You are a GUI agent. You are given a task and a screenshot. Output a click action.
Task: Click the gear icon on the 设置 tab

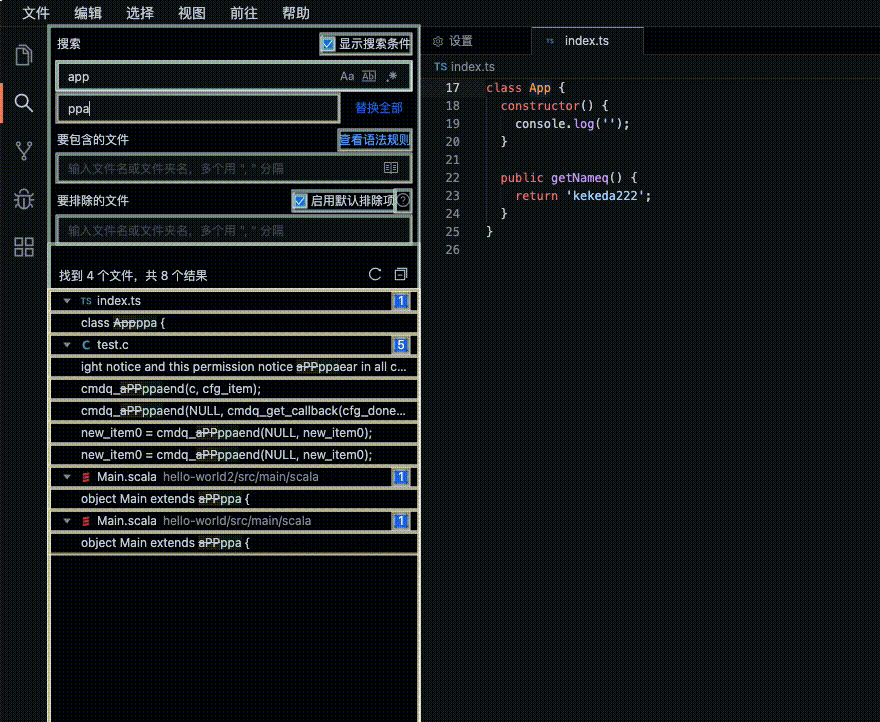[438, 41]
